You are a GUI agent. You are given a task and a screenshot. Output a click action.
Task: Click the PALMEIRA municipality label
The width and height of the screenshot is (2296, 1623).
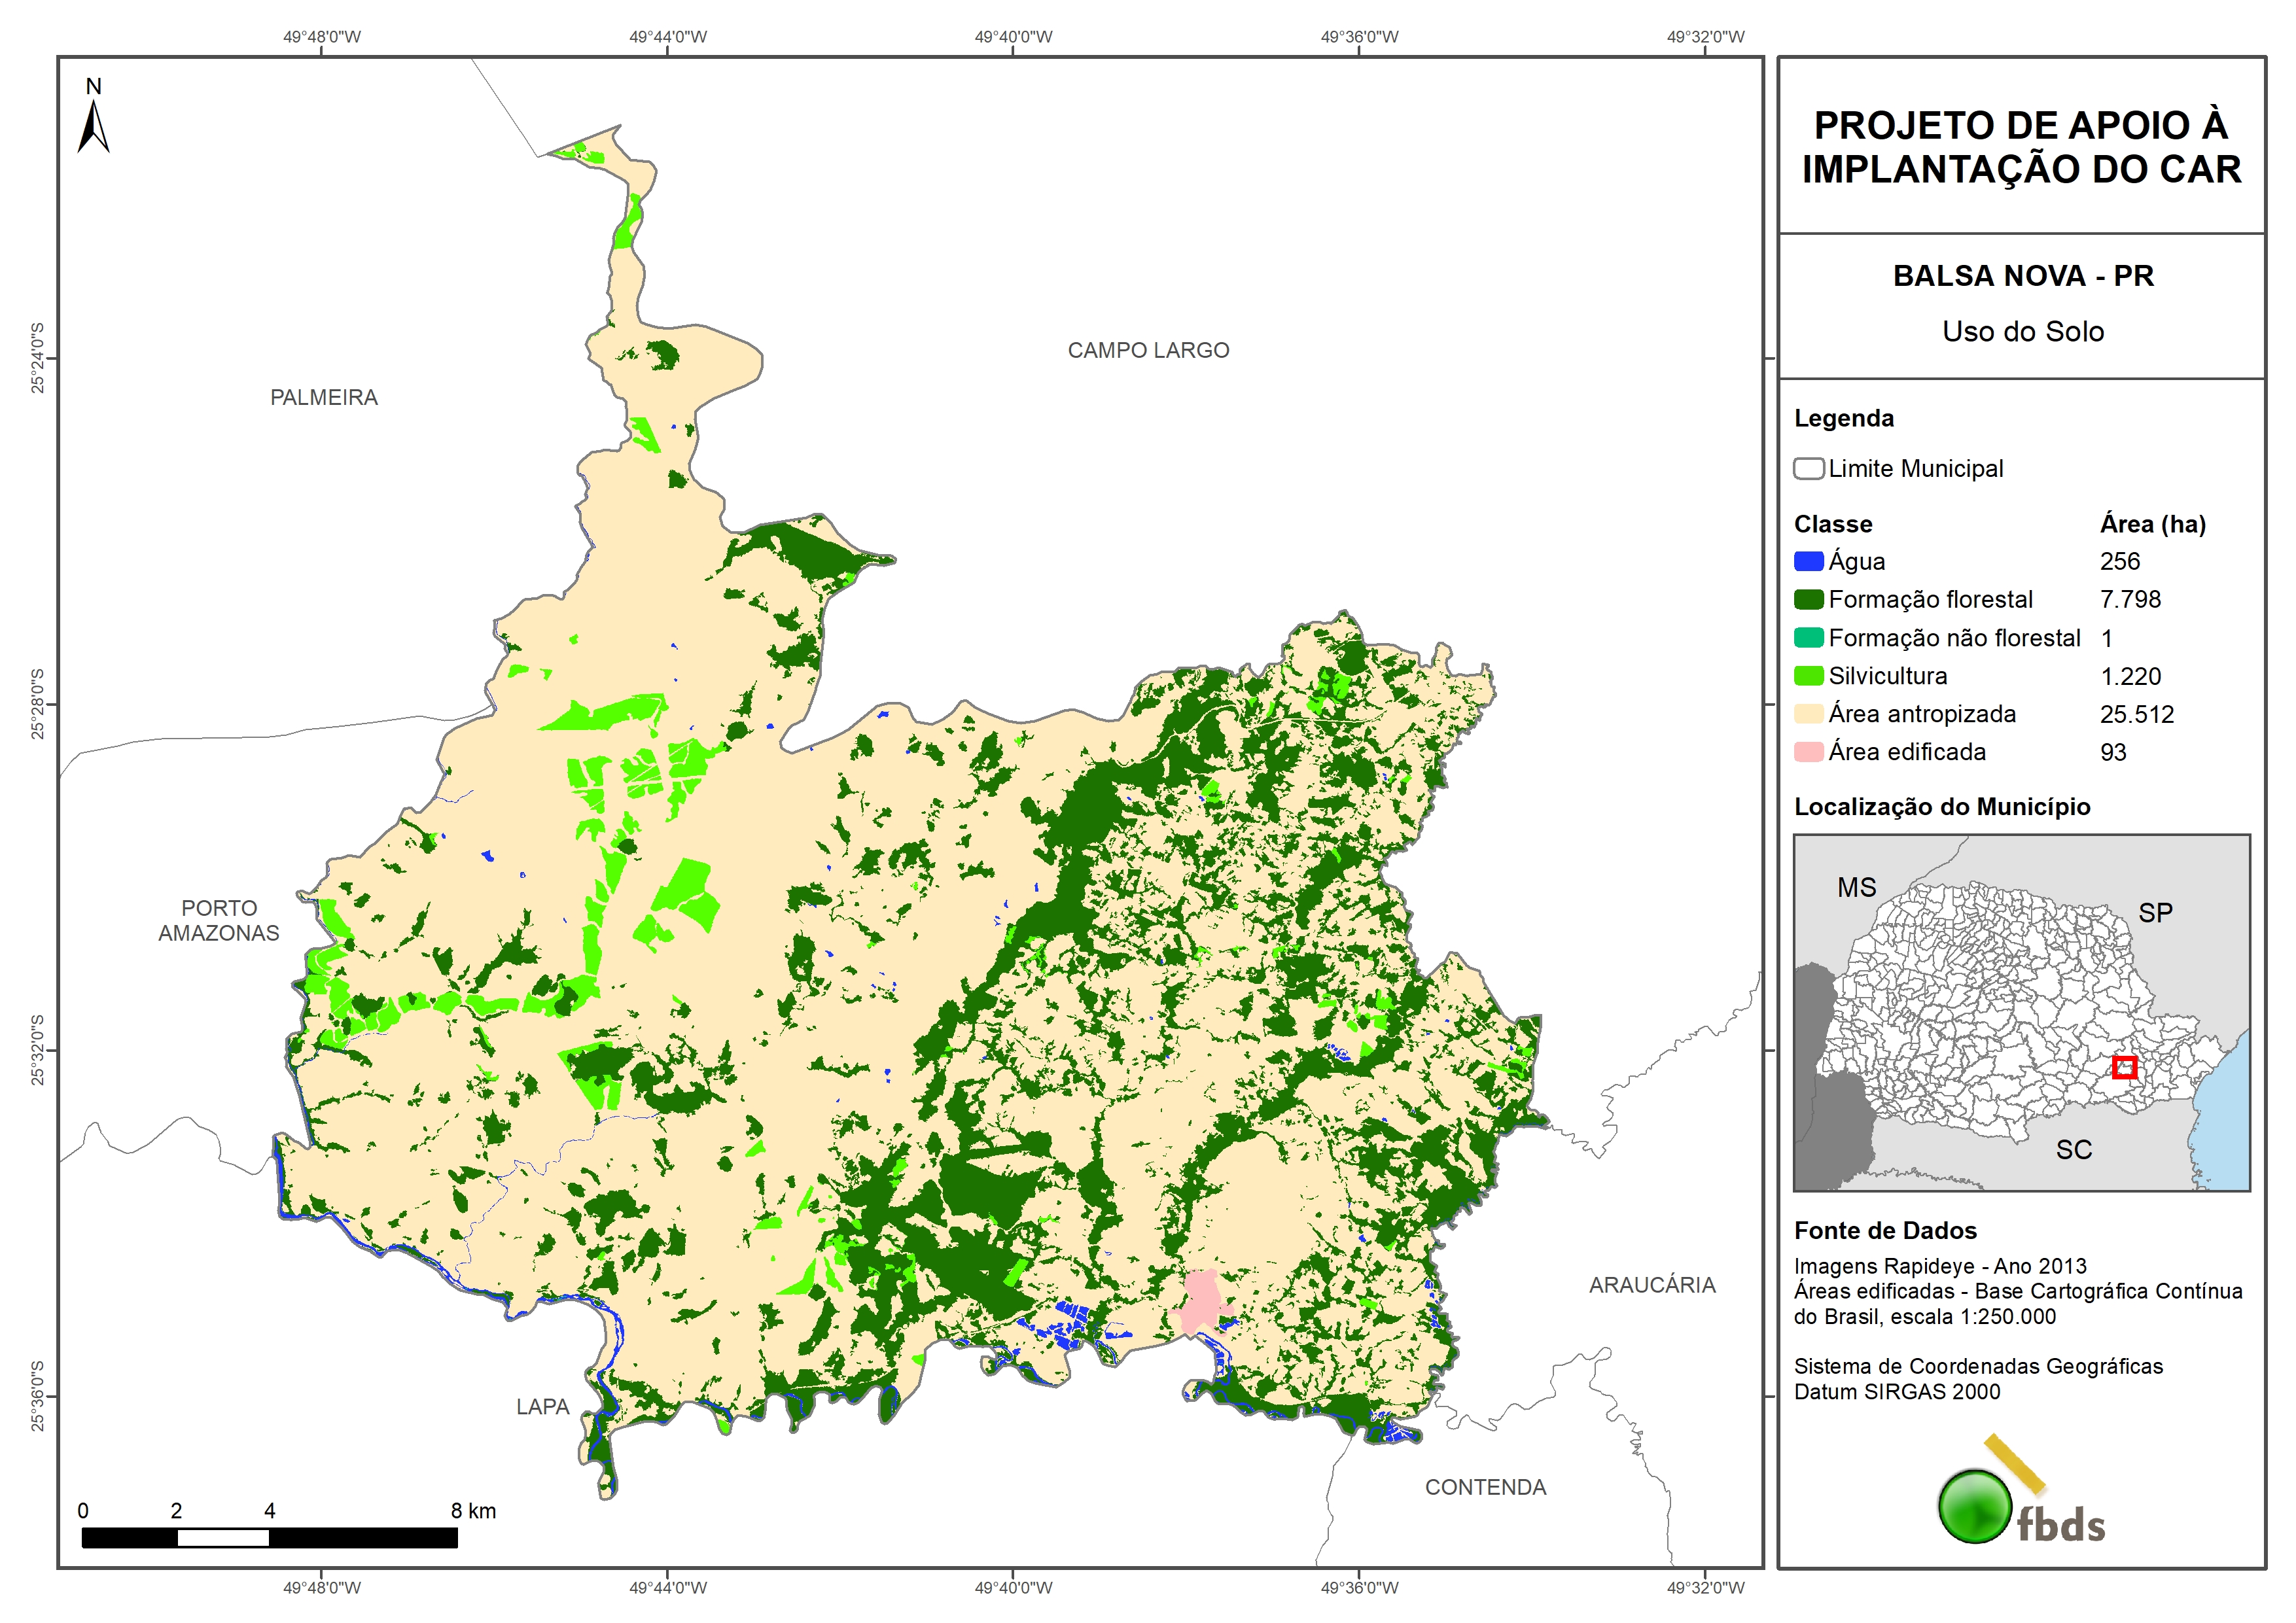tap(324, 397)
